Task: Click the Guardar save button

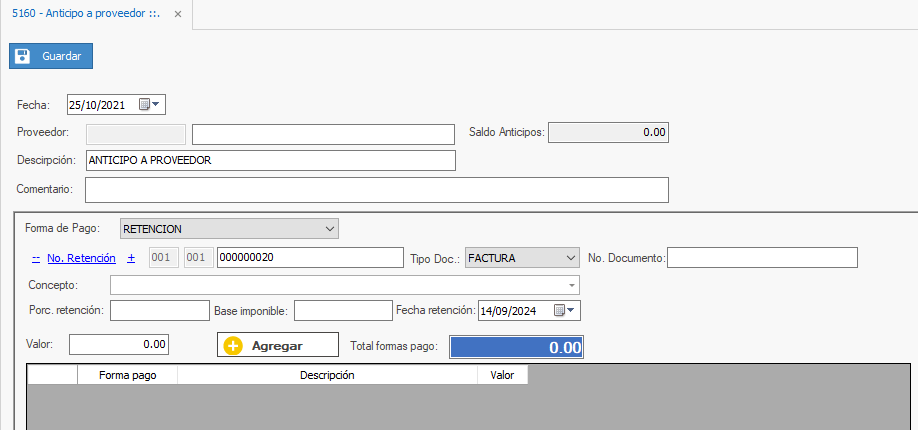Action: click(x=51, y=56)
